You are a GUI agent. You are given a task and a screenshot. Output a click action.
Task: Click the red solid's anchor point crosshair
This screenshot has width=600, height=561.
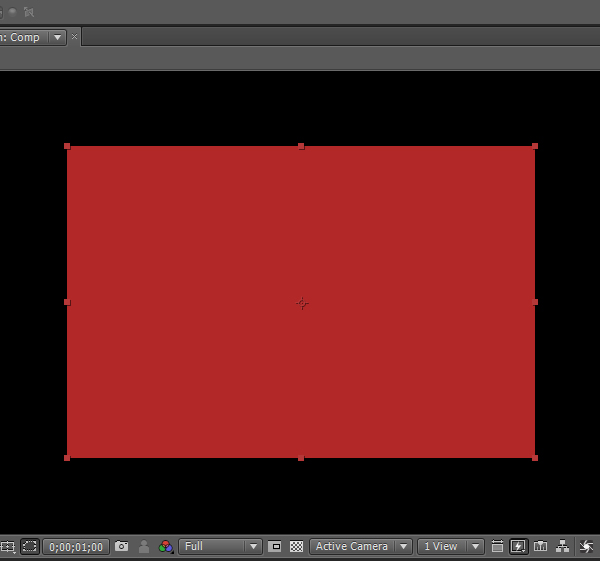(x=302, y=303)
